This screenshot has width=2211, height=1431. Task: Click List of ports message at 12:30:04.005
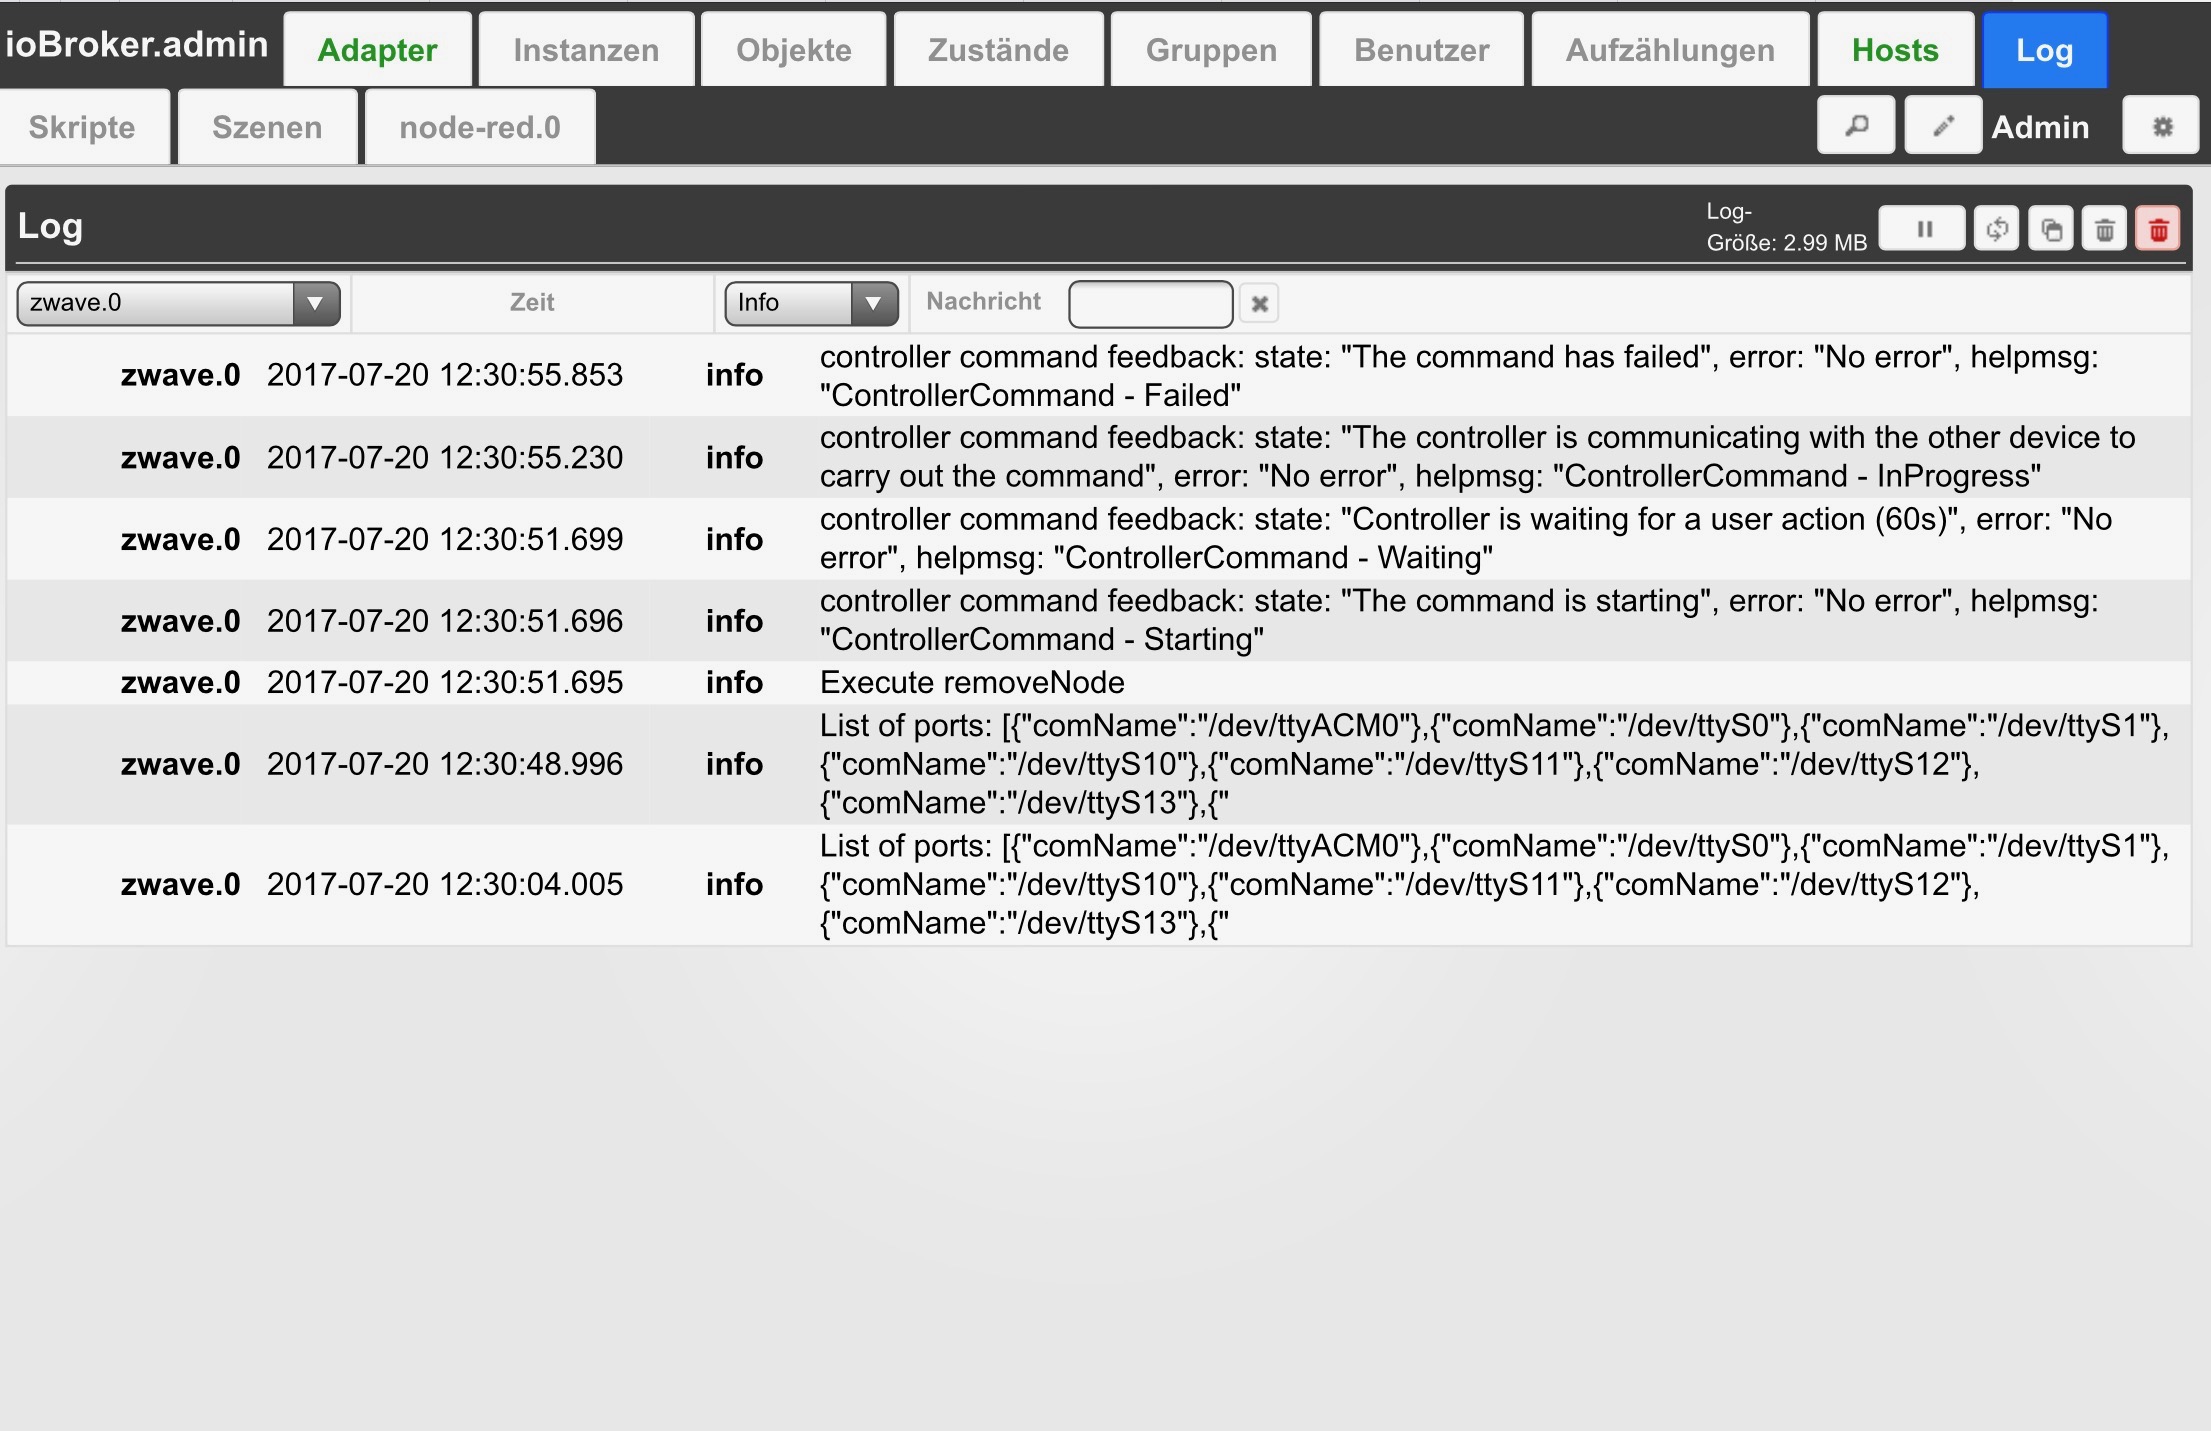click(1495, 884)
